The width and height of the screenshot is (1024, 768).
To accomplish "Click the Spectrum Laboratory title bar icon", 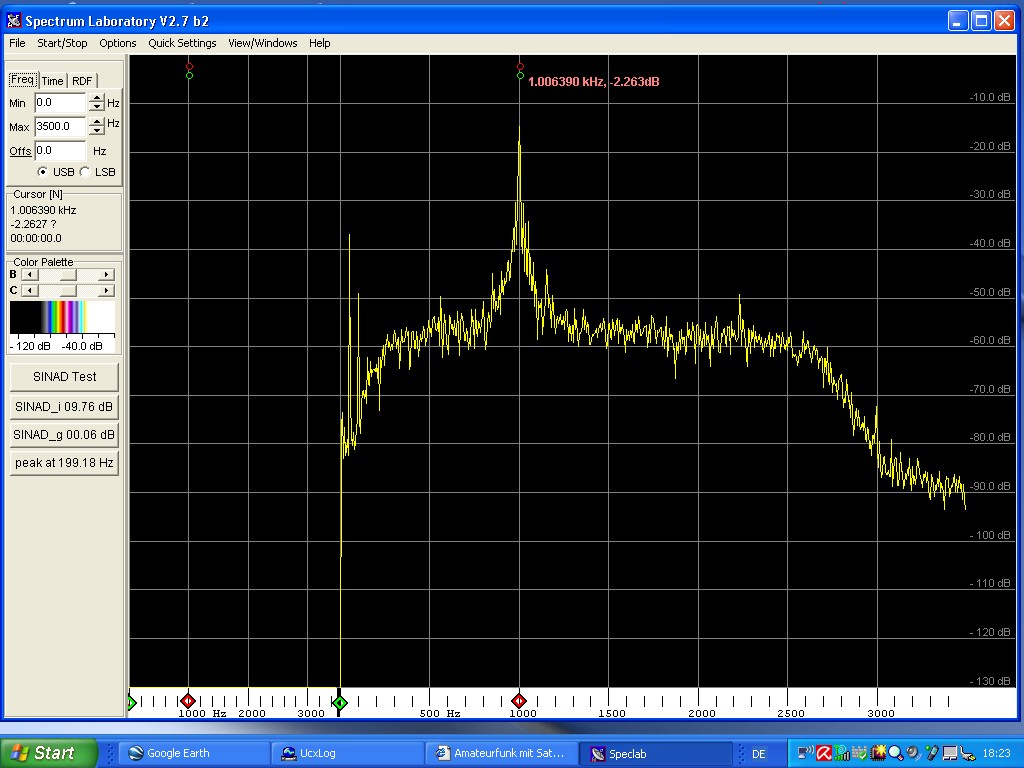I will [x=14, y=21].
